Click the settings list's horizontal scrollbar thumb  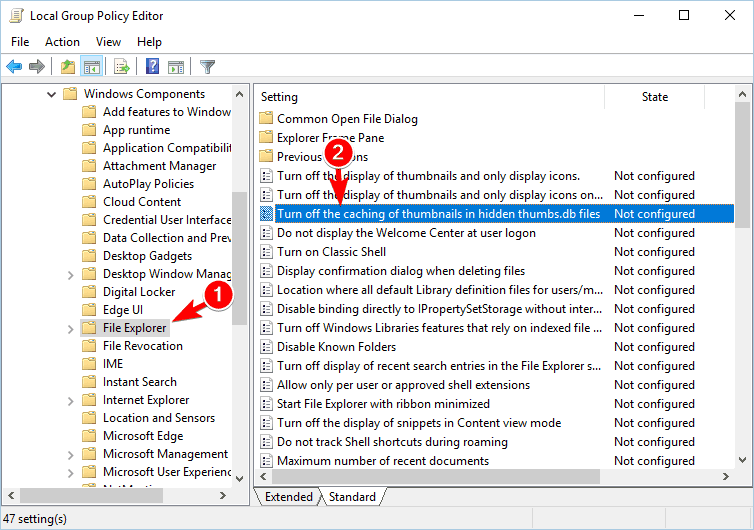[x=436, y=477]
